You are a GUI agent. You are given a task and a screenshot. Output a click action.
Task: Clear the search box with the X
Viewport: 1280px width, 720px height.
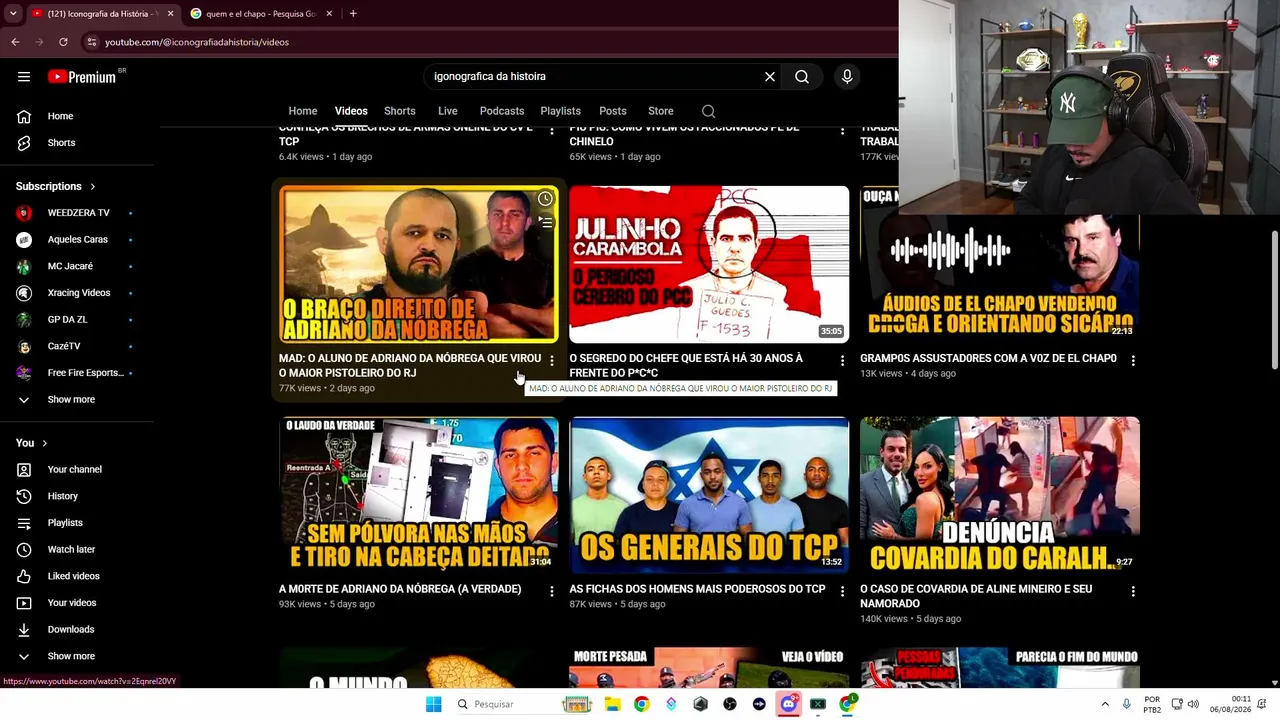pos(770,76)
